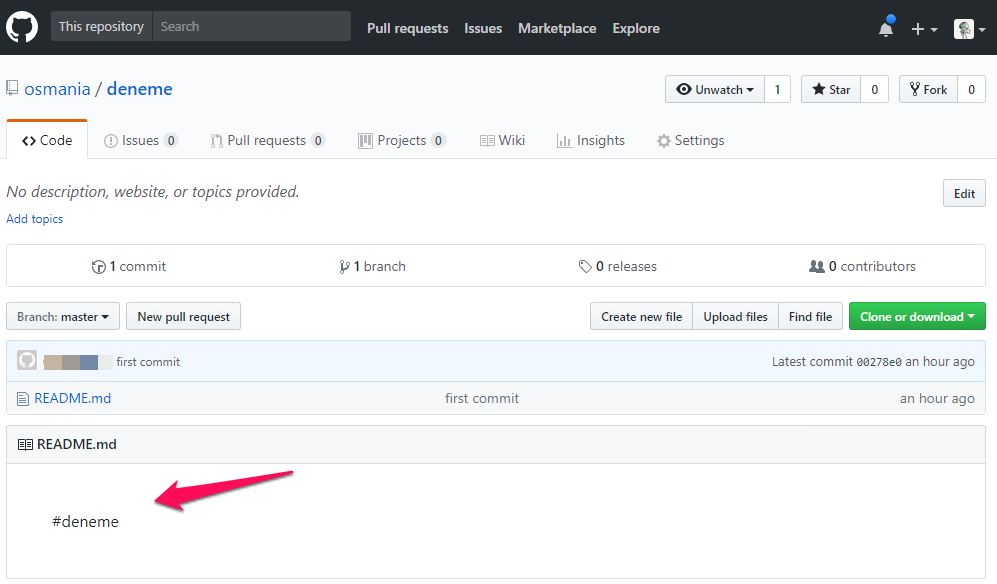Image resolution: width=997 pixels, height=584 pixels.
Task: Click the #deneme README text
Action: (85, 522)
